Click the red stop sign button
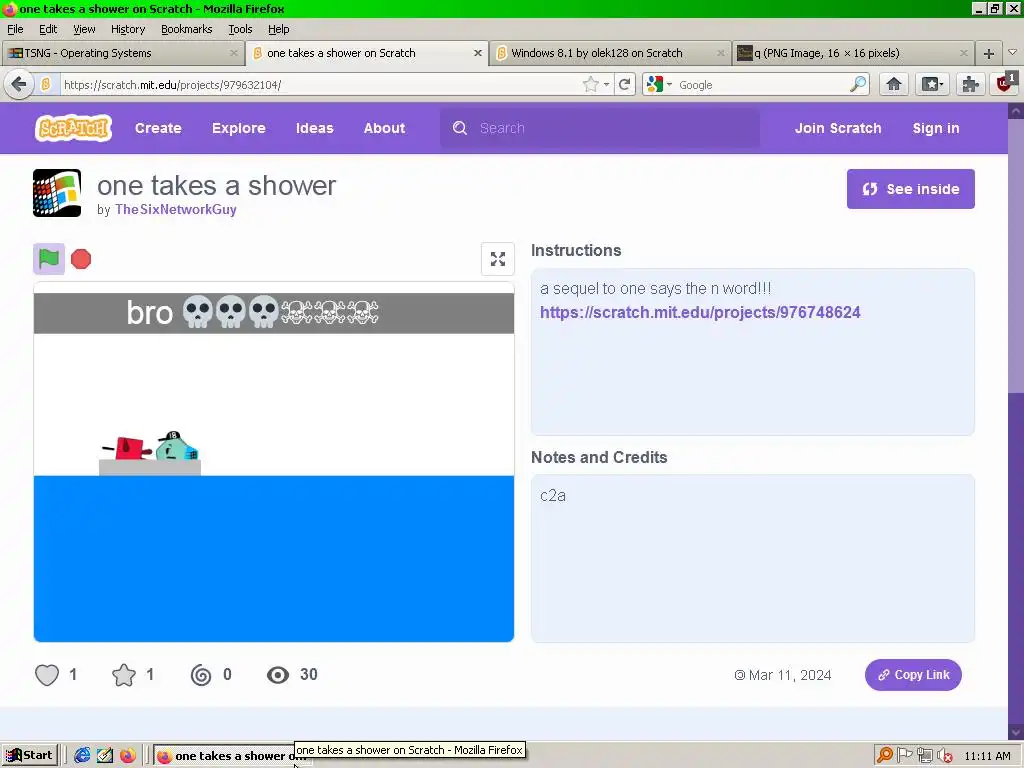The image size is (1024, 768). click(81, 259)
